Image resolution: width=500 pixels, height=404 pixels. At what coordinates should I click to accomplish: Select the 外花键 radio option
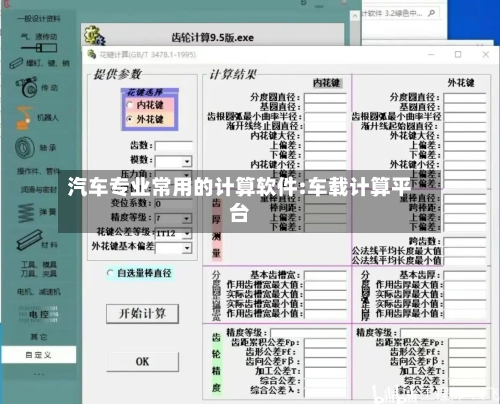click(131, 119)
